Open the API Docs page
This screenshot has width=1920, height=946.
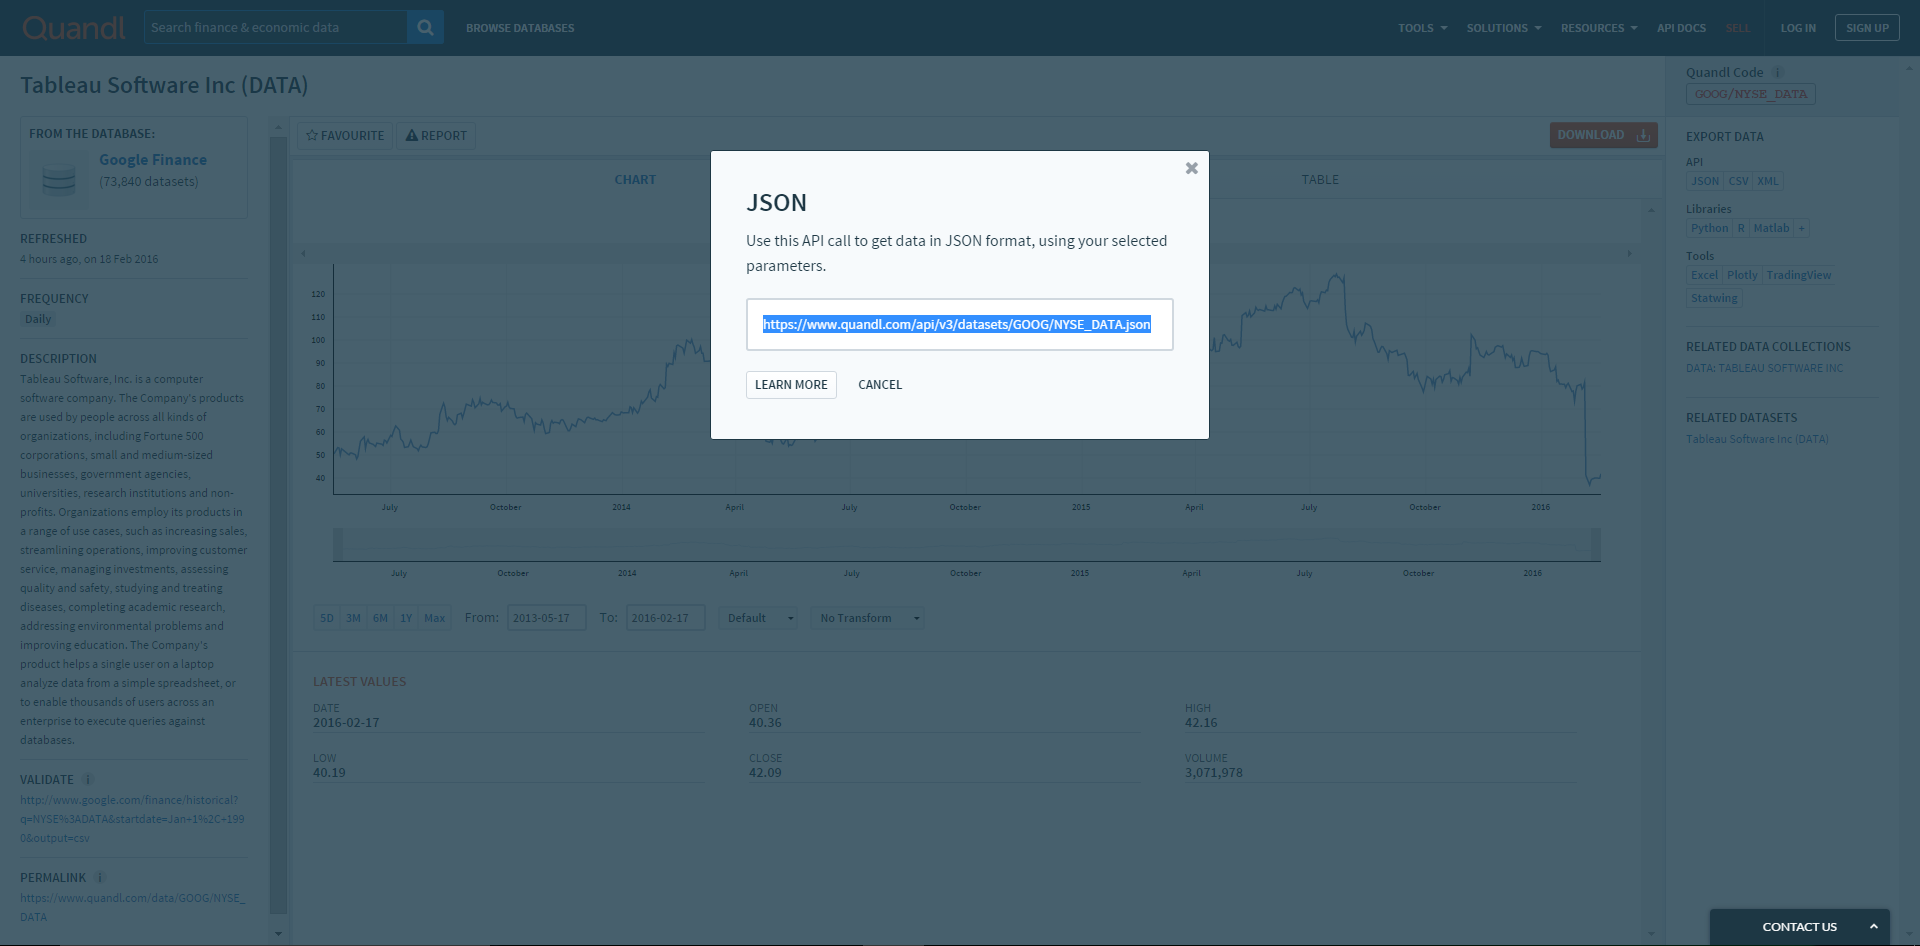(x=1681, y=28)
